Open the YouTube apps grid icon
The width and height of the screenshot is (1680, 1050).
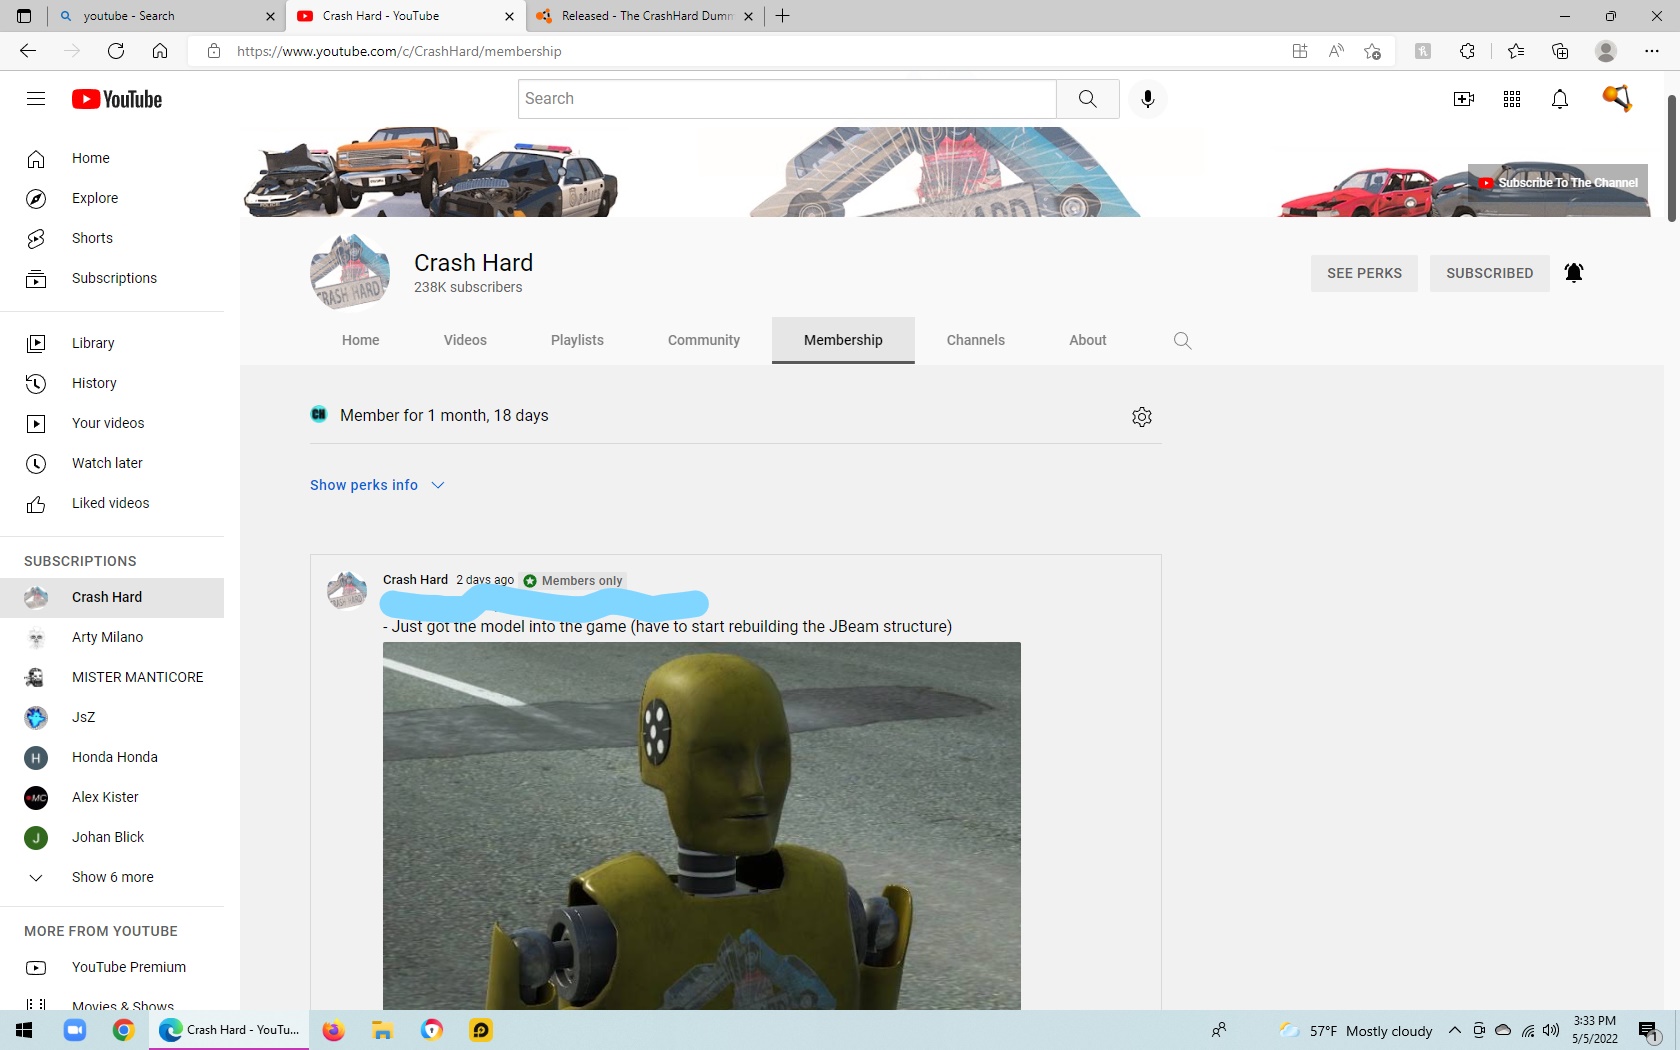click(x=1512, y=99)
